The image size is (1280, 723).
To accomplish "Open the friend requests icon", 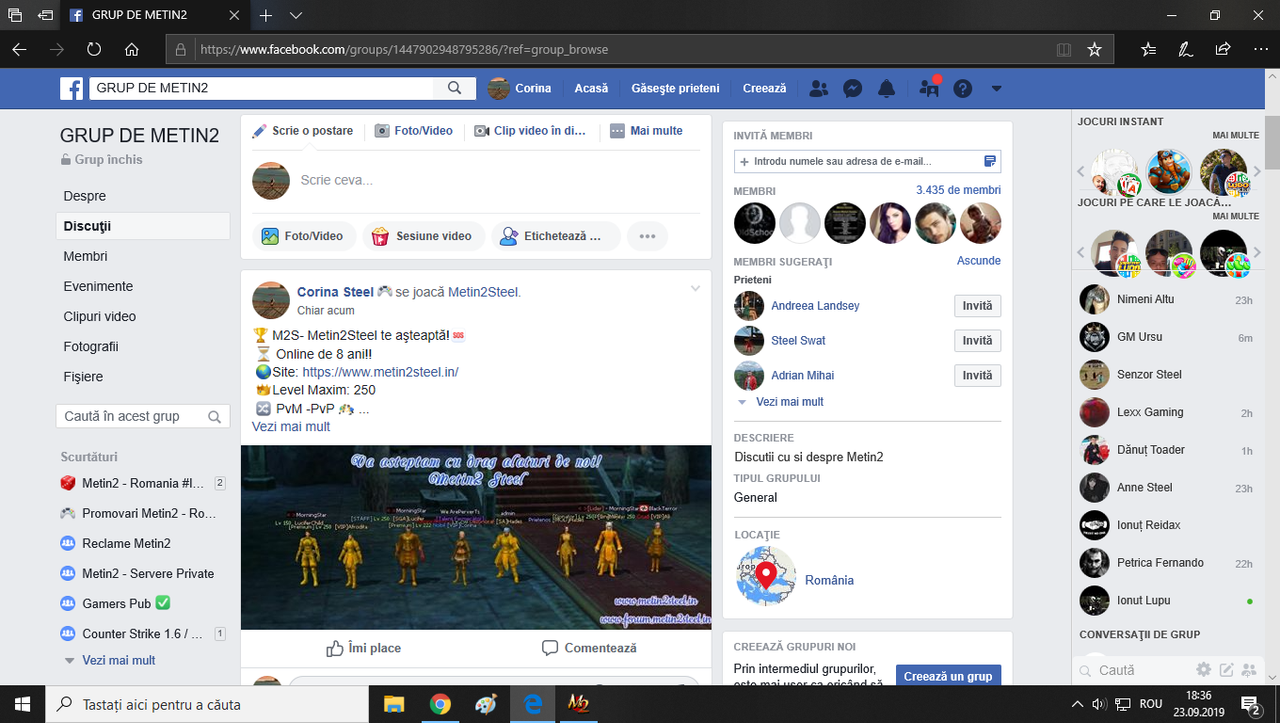I will coord(819,88).
